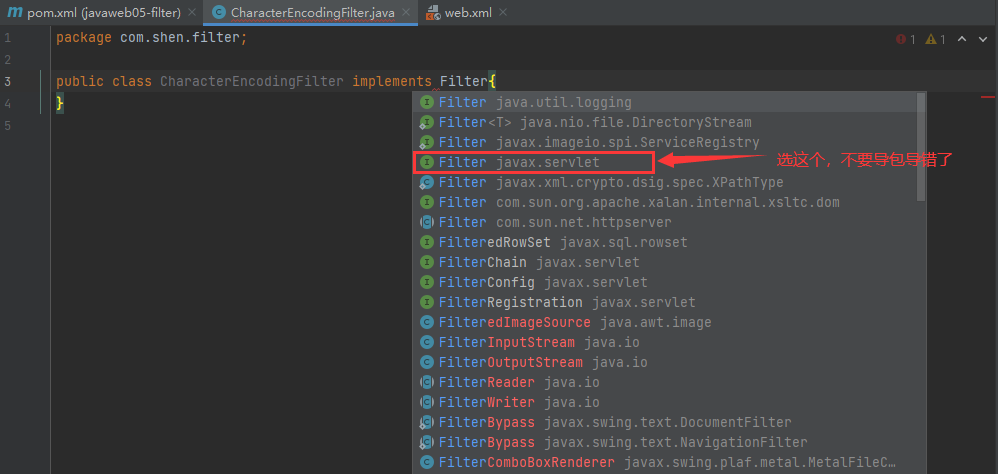Image resolution: width=998 pixels, height=474 pixels.
Task: Click the yellow warning count indicator
Action: tap(936, 39)
